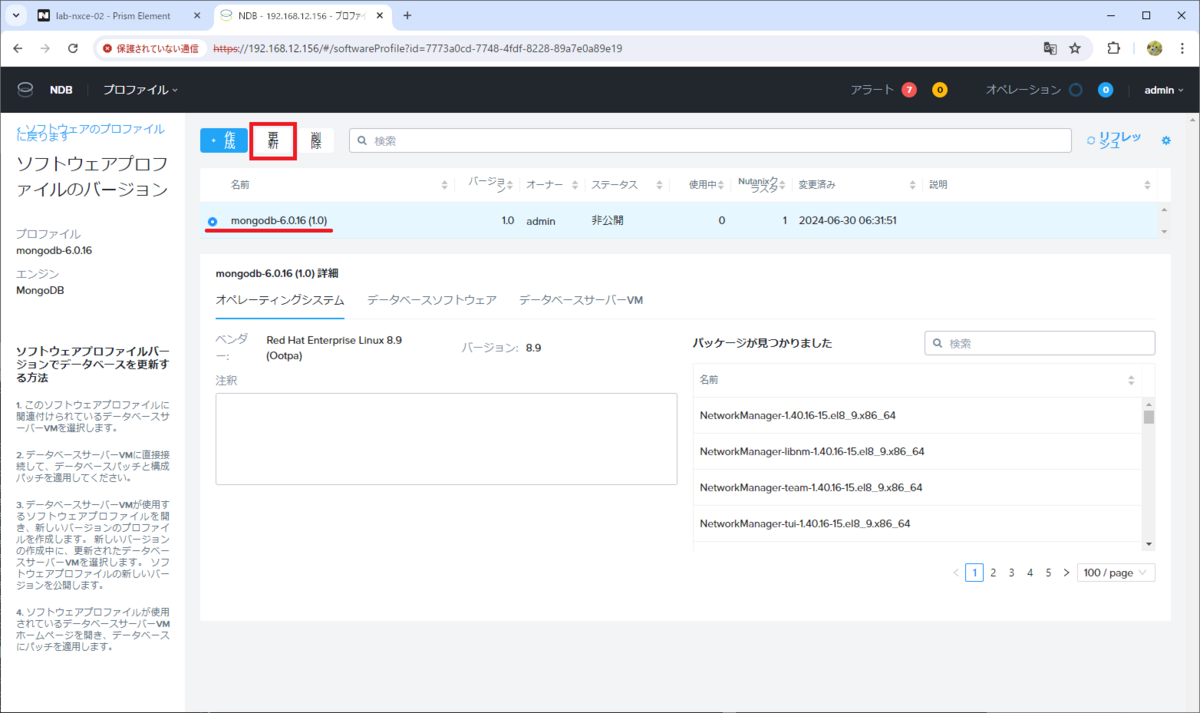Image resolution: width=1200 pixels, height=713 pixels.
Task: Go to pagination page 1
Action: point(974,573)
